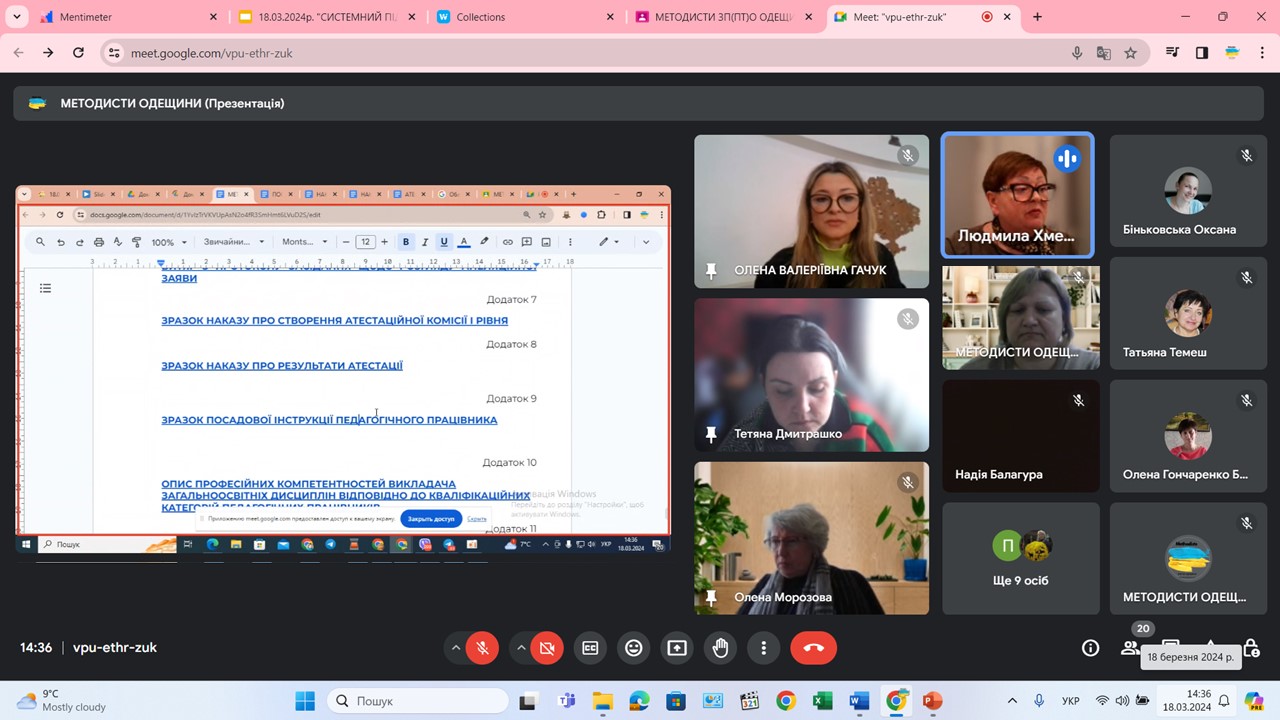Open the 'Ще 9 осіб' participants tile
1280x720 pixels.
click(1020, 558)
